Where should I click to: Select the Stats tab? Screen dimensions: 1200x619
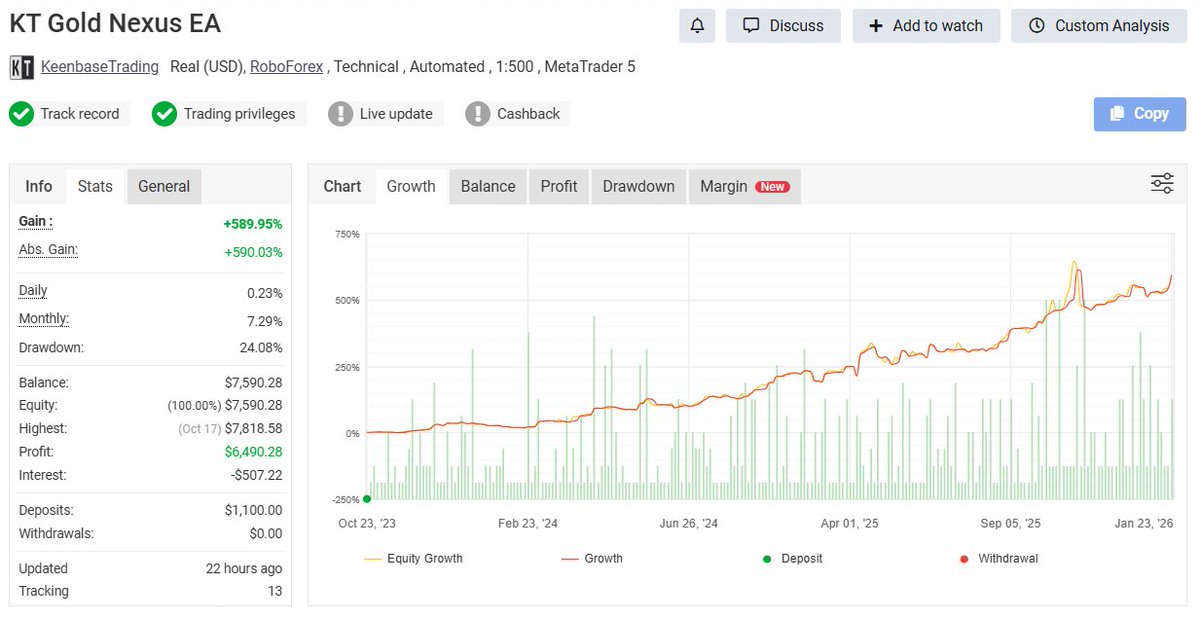95,186
